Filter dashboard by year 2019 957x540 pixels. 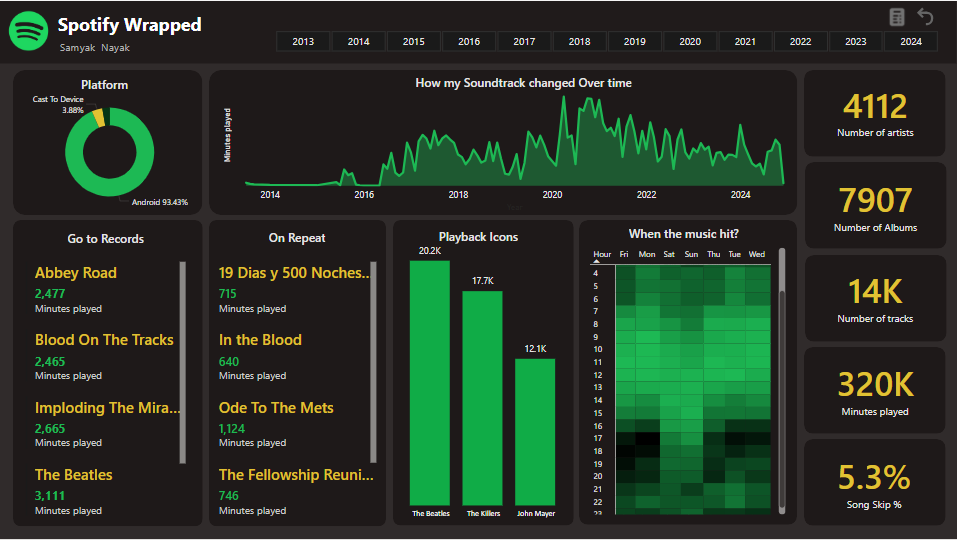[x=635, y=41]
